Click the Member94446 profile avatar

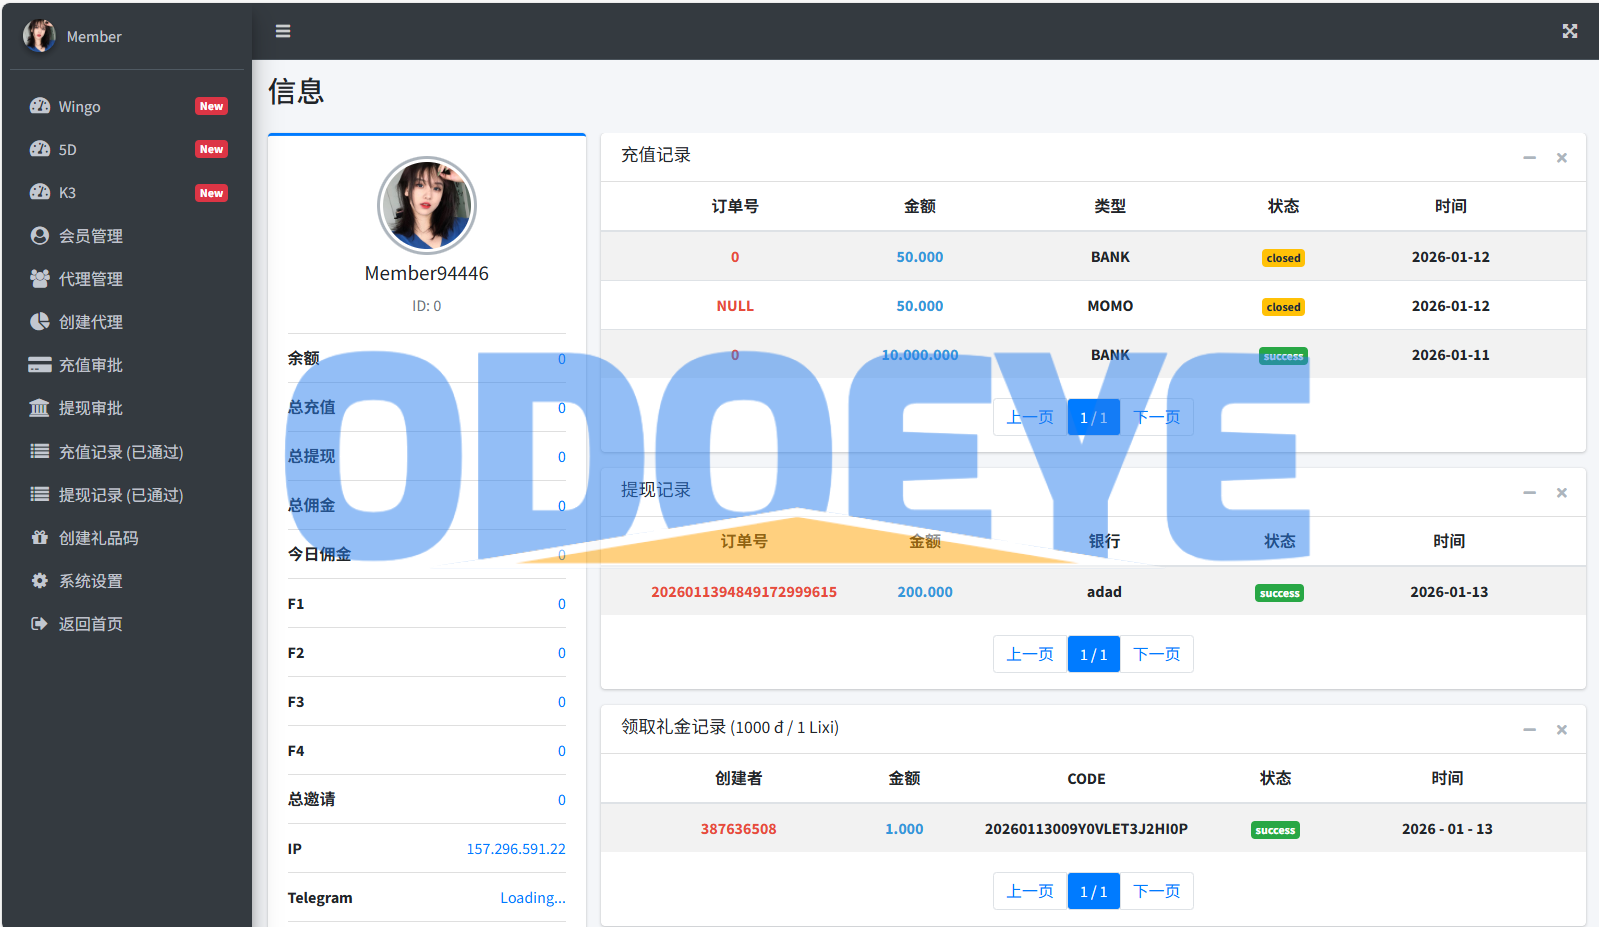tap(427, 206)
